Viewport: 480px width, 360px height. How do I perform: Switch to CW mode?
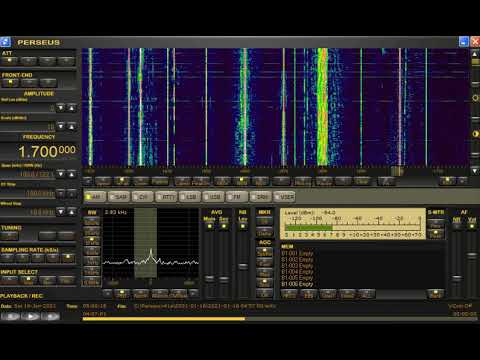tap(142, 197)
